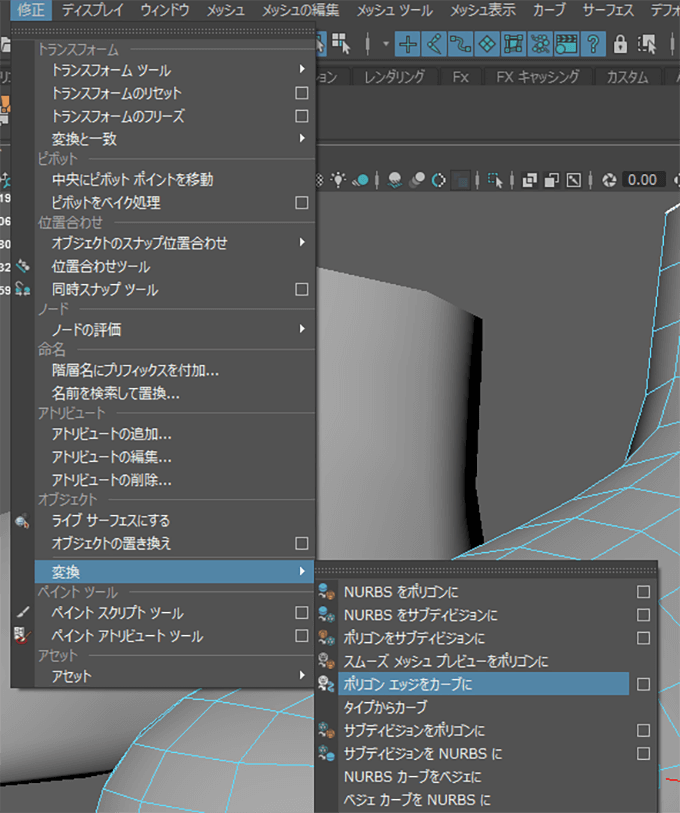Choose アトリビュートの追加...
The image size is (680, 813).
click(175, 434)
